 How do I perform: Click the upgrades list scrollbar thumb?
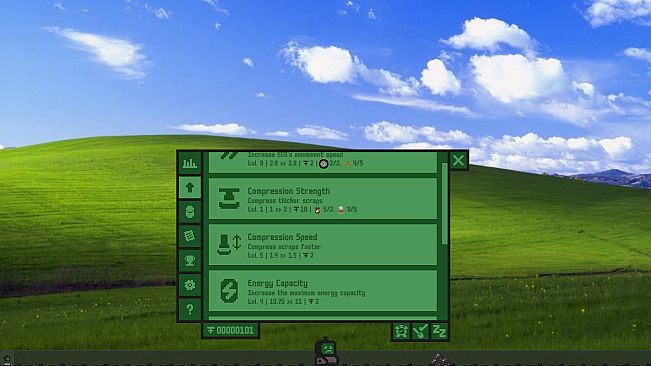(x=444, y=203)
